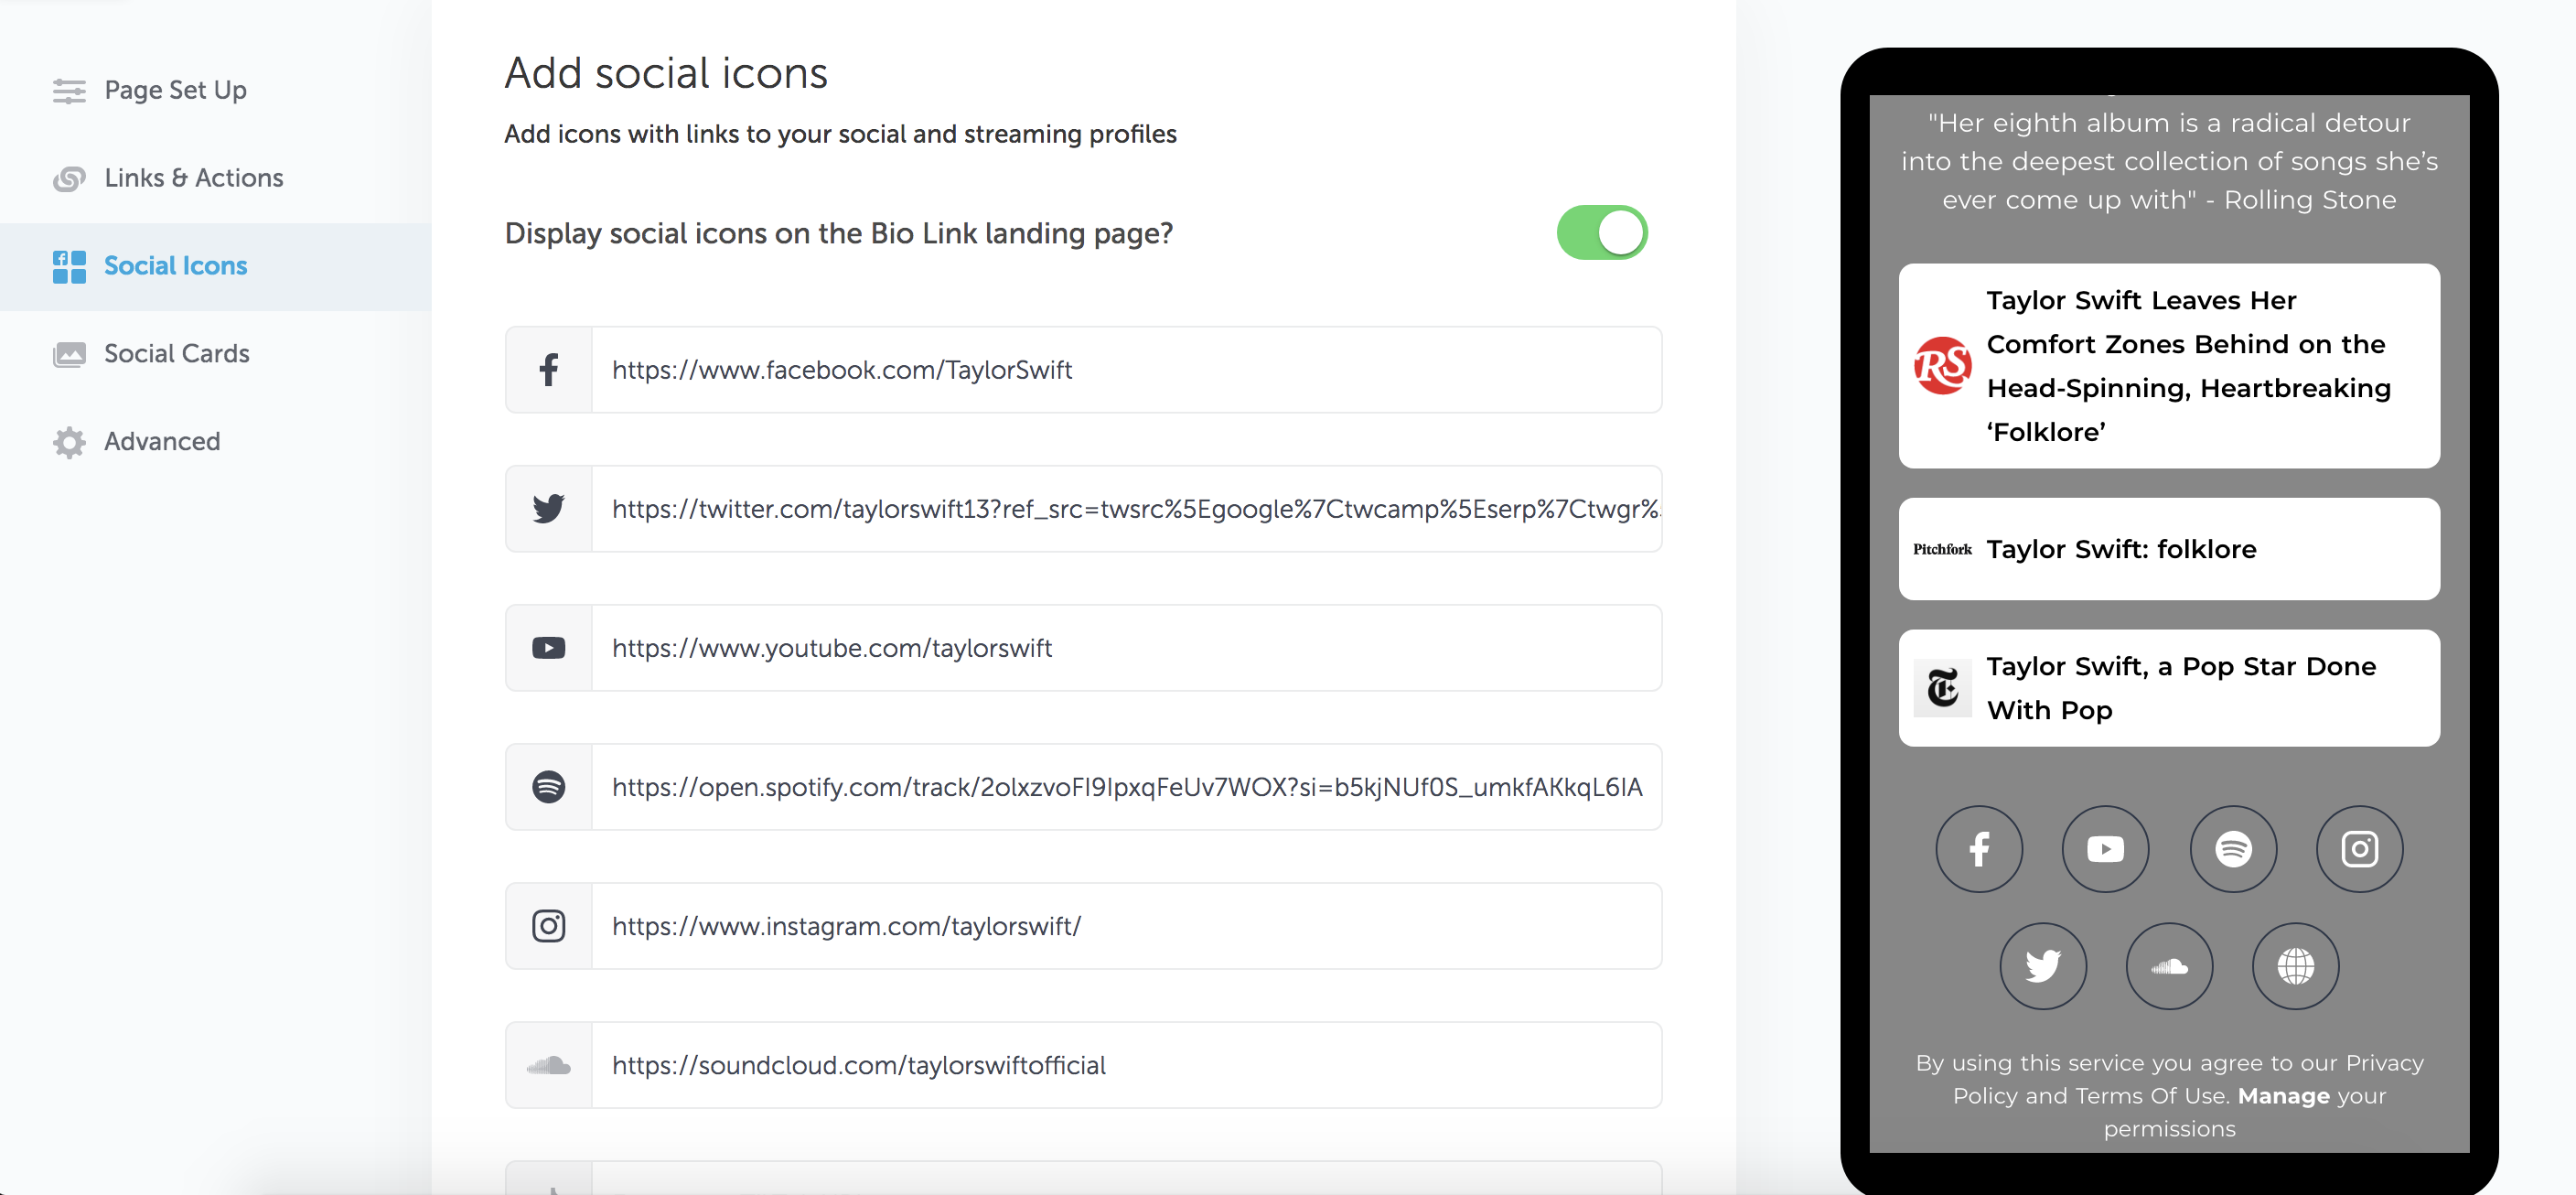Click Facebook icon in phone preview

pyautogui.click(x=1978, y=849)
